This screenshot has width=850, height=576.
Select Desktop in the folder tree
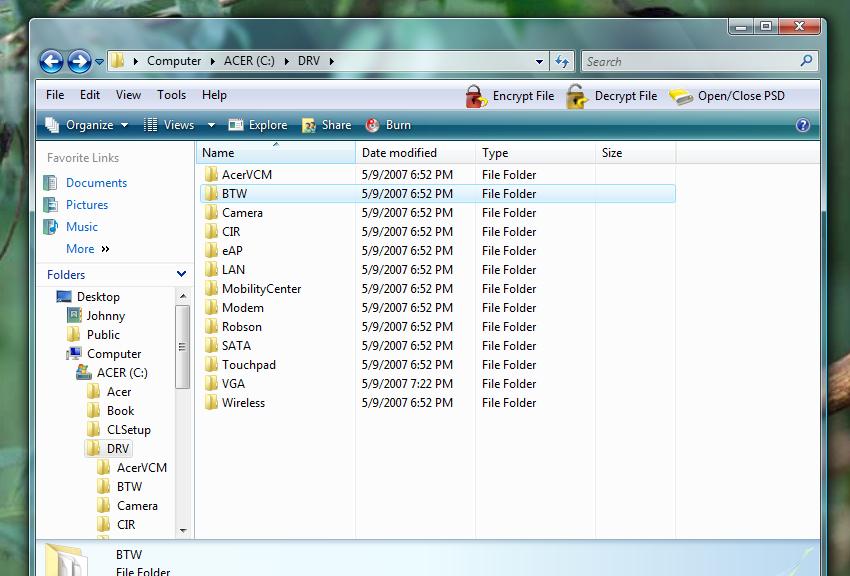(98, 297)
